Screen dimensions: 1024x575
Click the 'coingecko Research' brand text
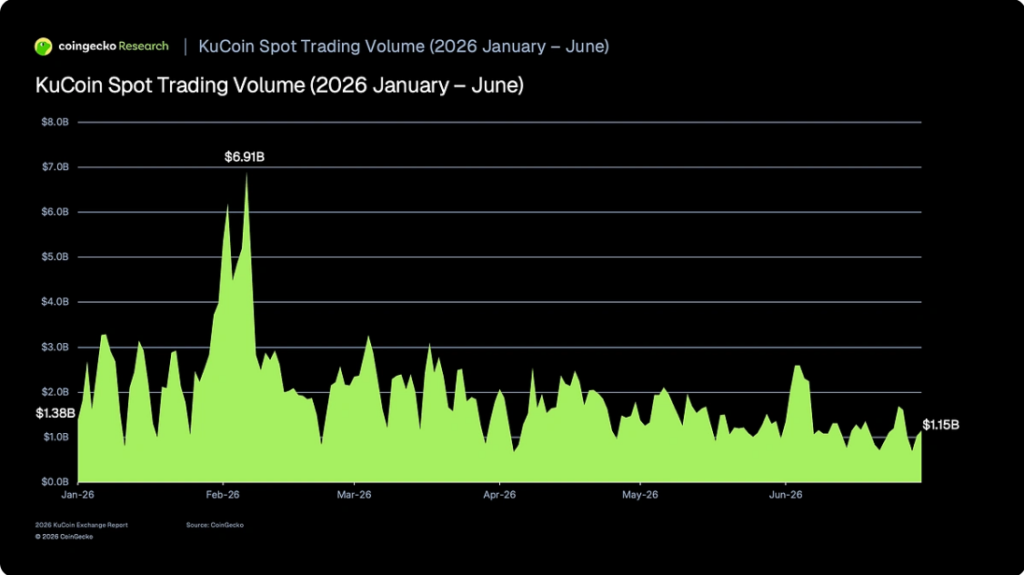tap(114, 46)
